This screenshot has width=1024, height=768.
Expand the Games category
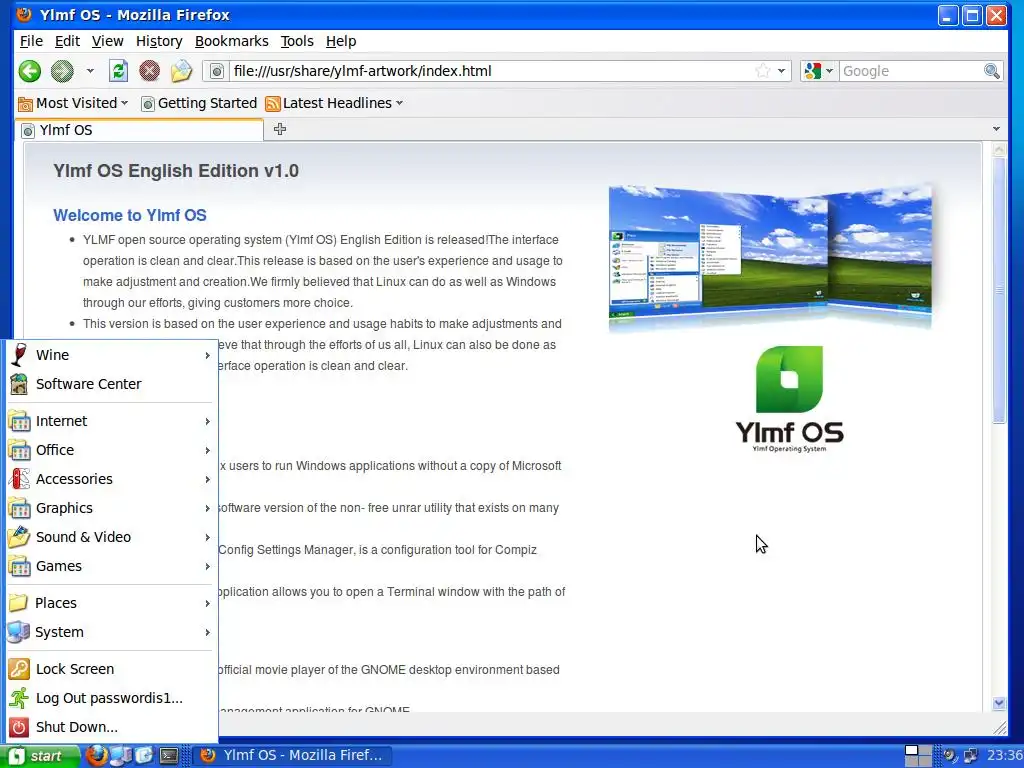[112, 566]
